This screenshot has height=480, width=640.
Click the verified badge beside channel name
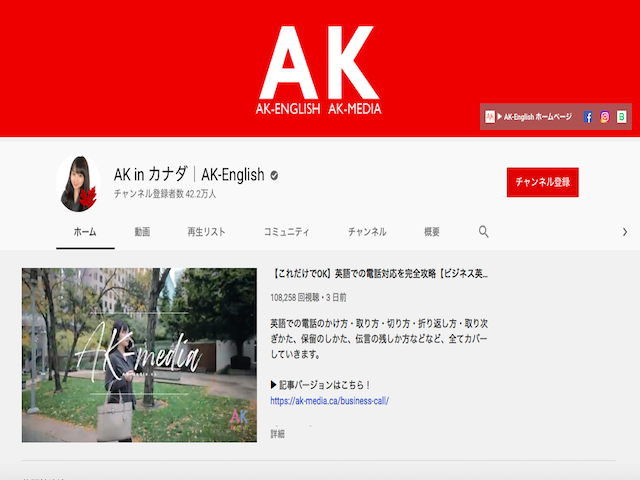pyautogui.click(x=274, y=176)
